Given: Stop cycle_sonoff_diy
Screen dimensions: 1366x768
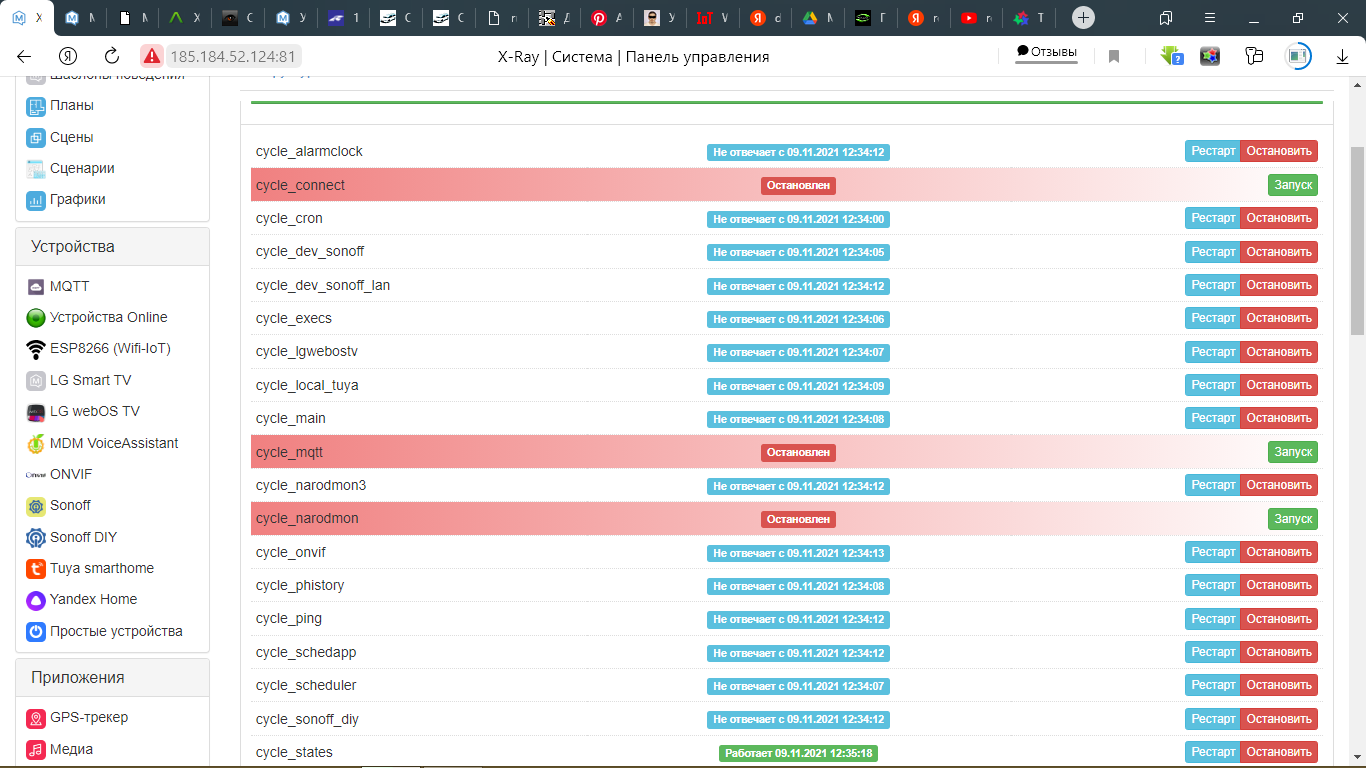Looking at the screenshot, I should (x=1279, y=719).
